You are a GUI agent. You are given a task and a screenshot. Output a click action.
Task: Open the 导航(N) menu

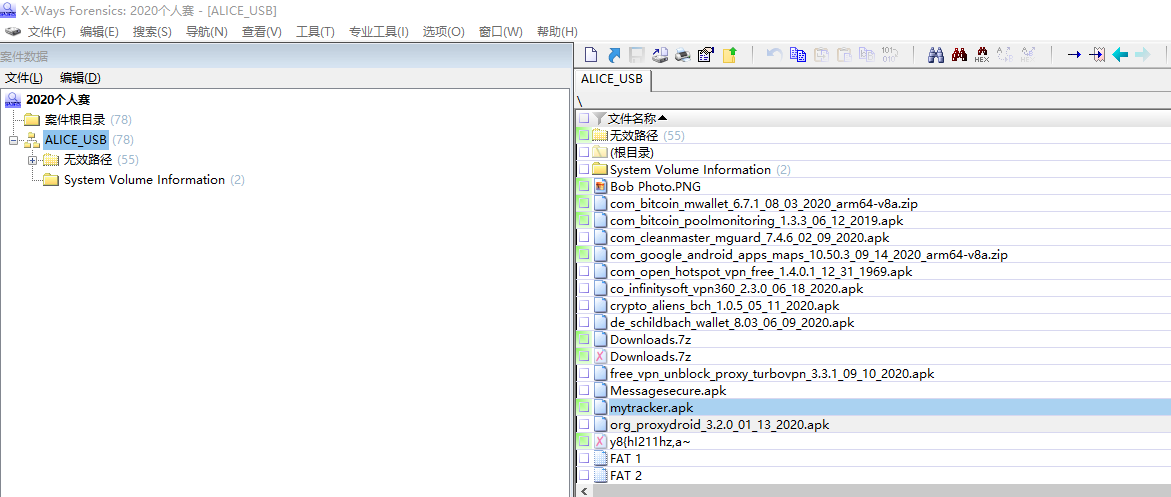[207, 32]
